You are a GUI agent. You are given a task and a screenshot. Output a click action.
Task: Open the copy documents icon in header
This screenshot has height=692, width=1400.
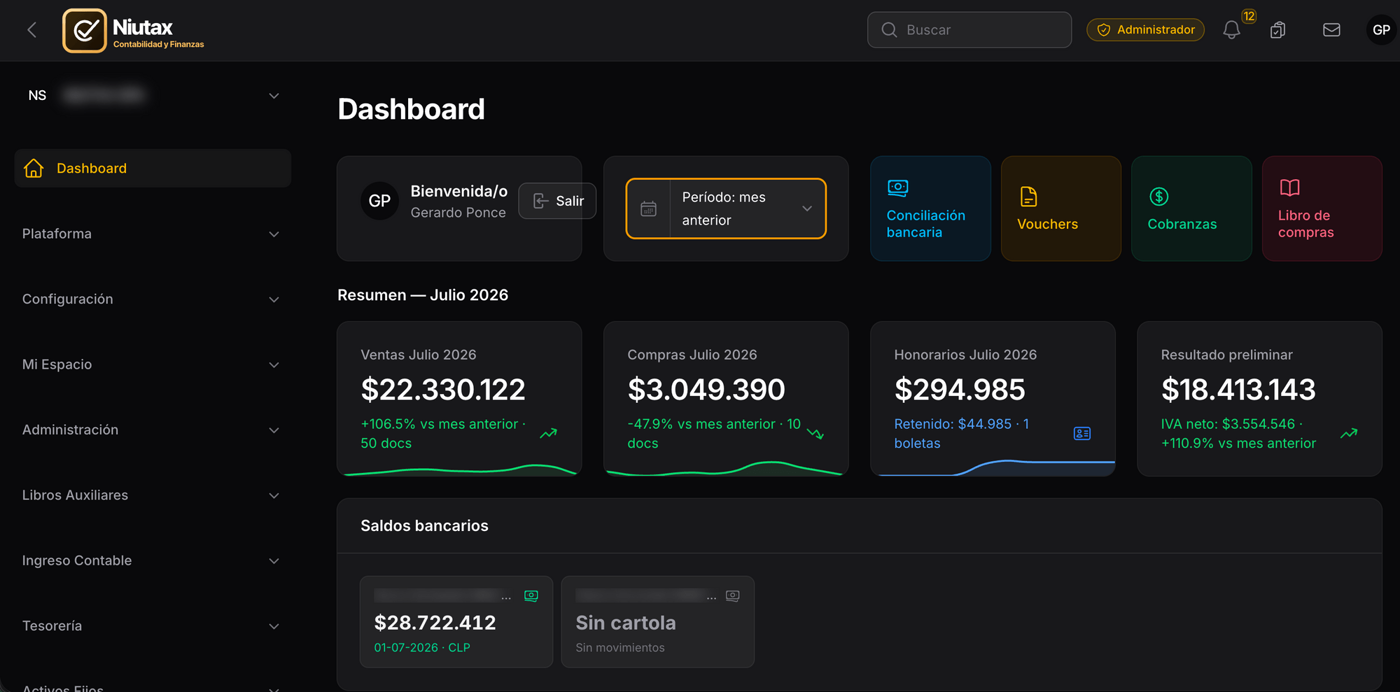coord(1278,30)
